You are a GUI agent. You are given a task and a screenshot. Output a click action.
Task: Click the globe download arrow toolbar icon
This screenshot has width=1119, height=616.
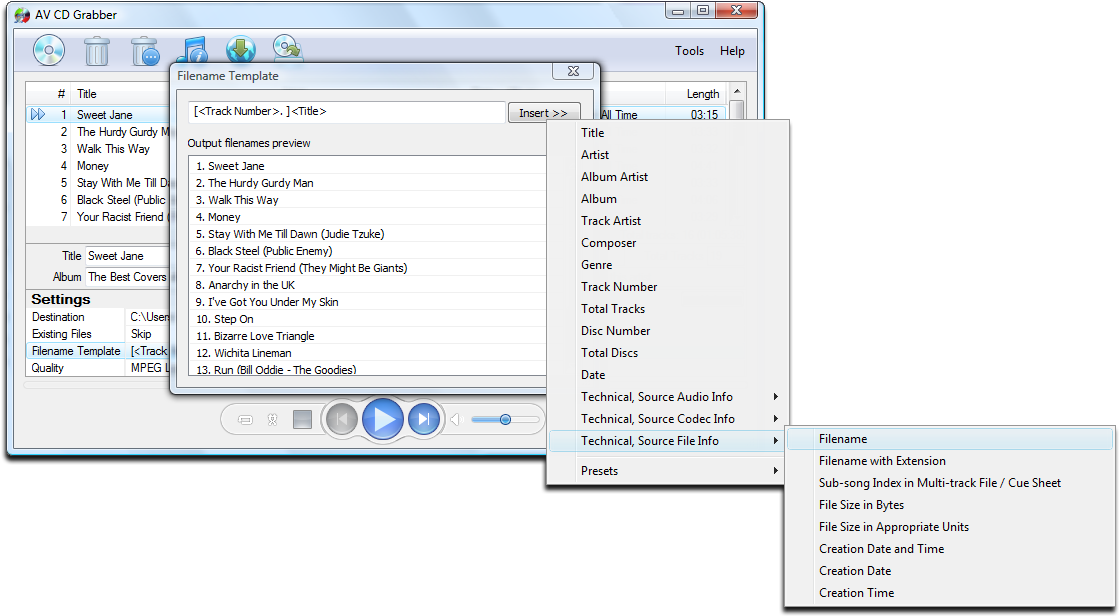point(240,50)
